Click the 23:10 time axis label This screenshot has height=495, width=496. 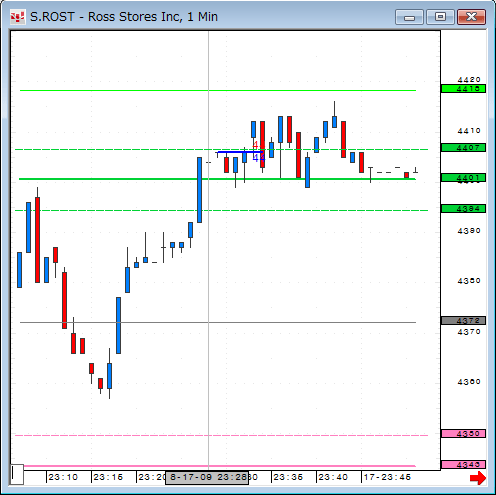pyautogui.click(x=63, y=477)
